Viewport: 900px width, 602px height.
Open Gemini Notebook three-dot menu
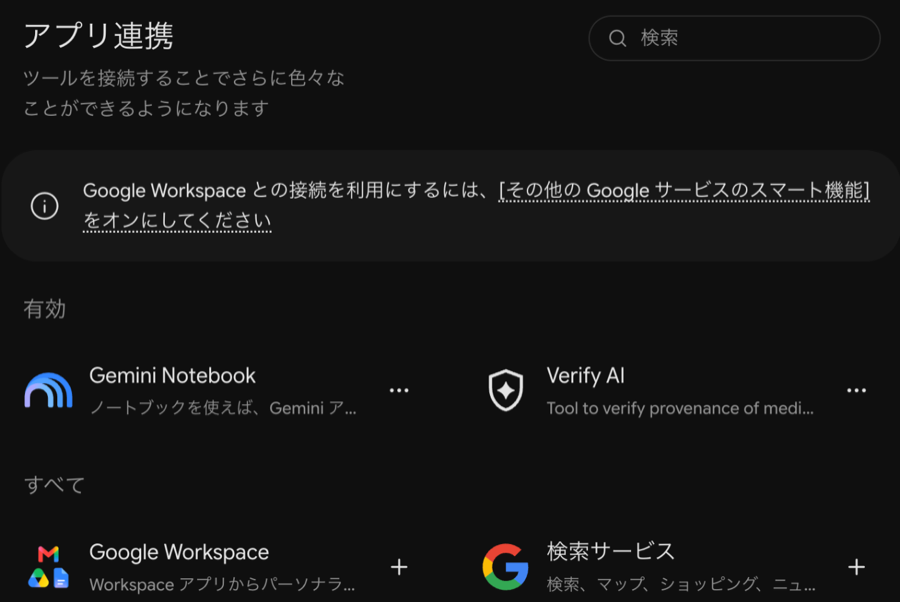coord(399,390)
